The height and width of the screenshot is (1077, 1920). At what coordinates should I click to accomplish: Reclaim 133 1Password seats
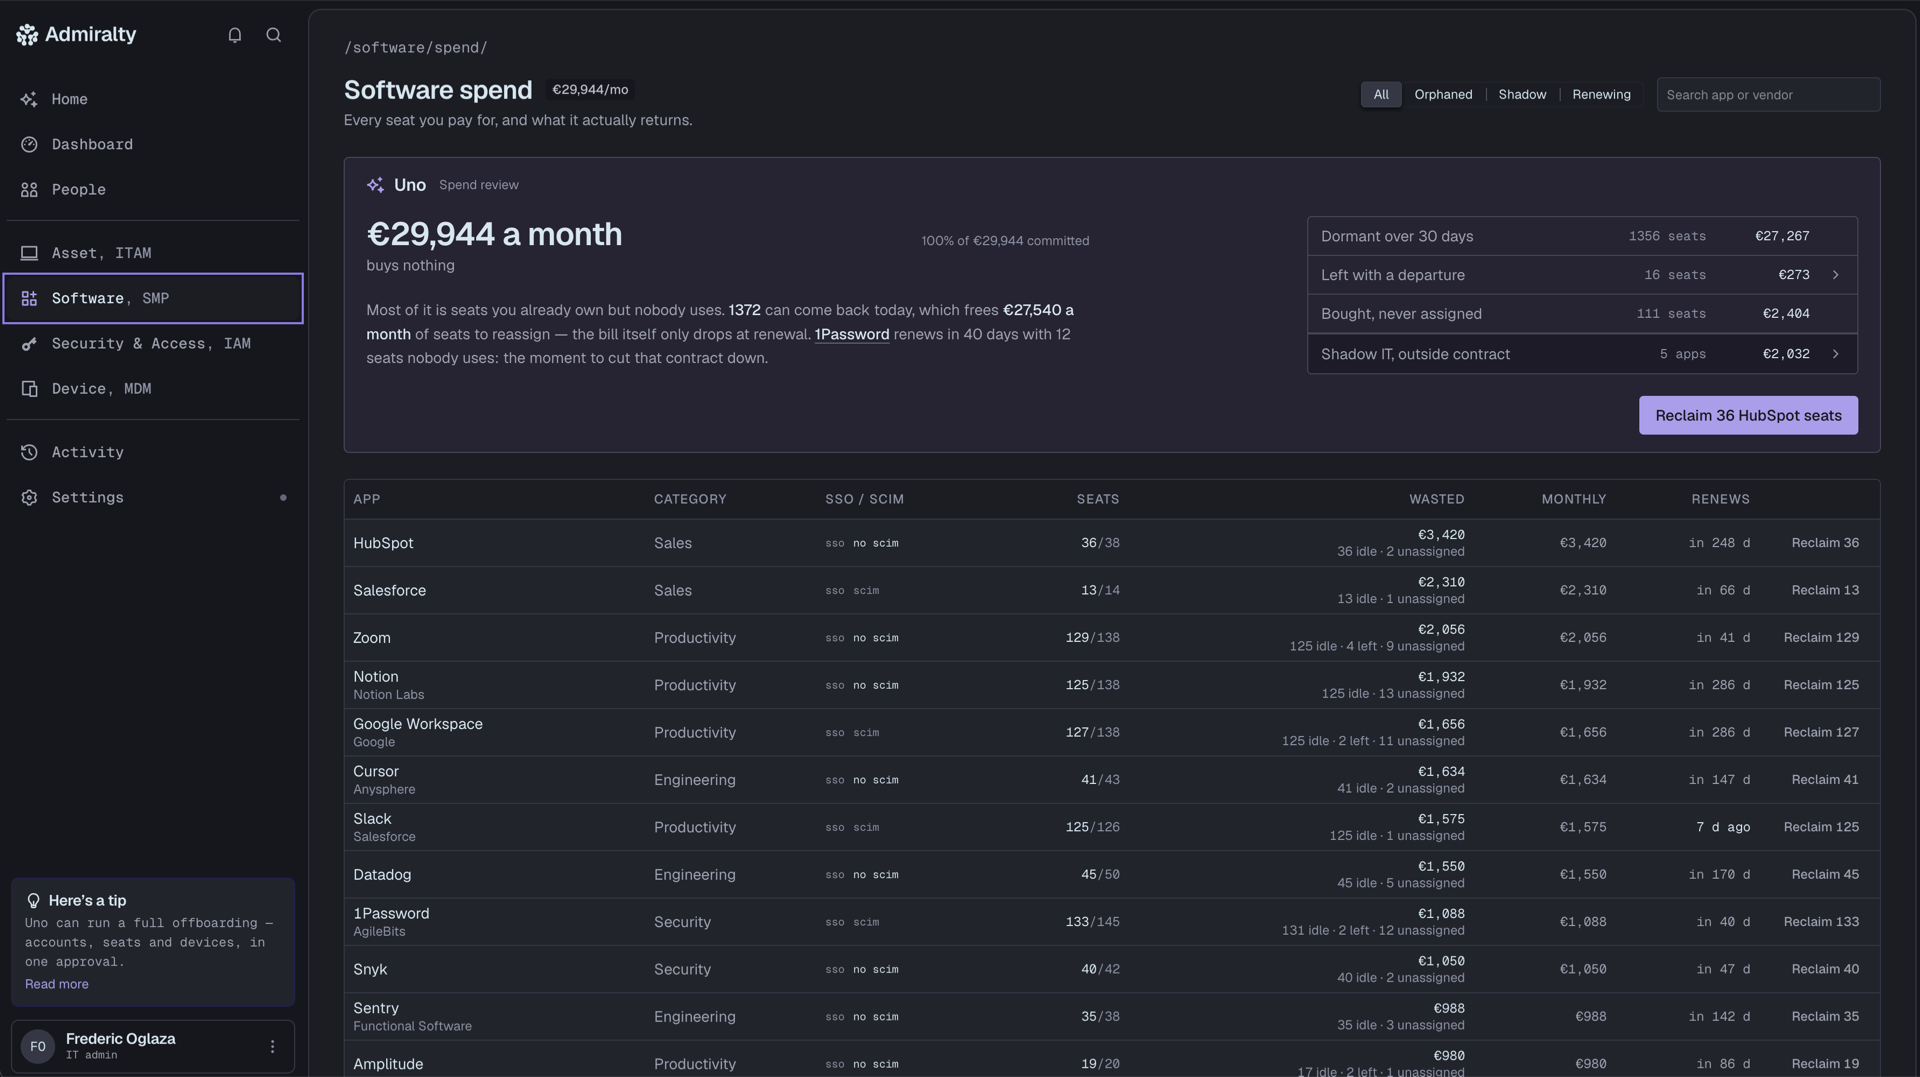point(1821,921)
